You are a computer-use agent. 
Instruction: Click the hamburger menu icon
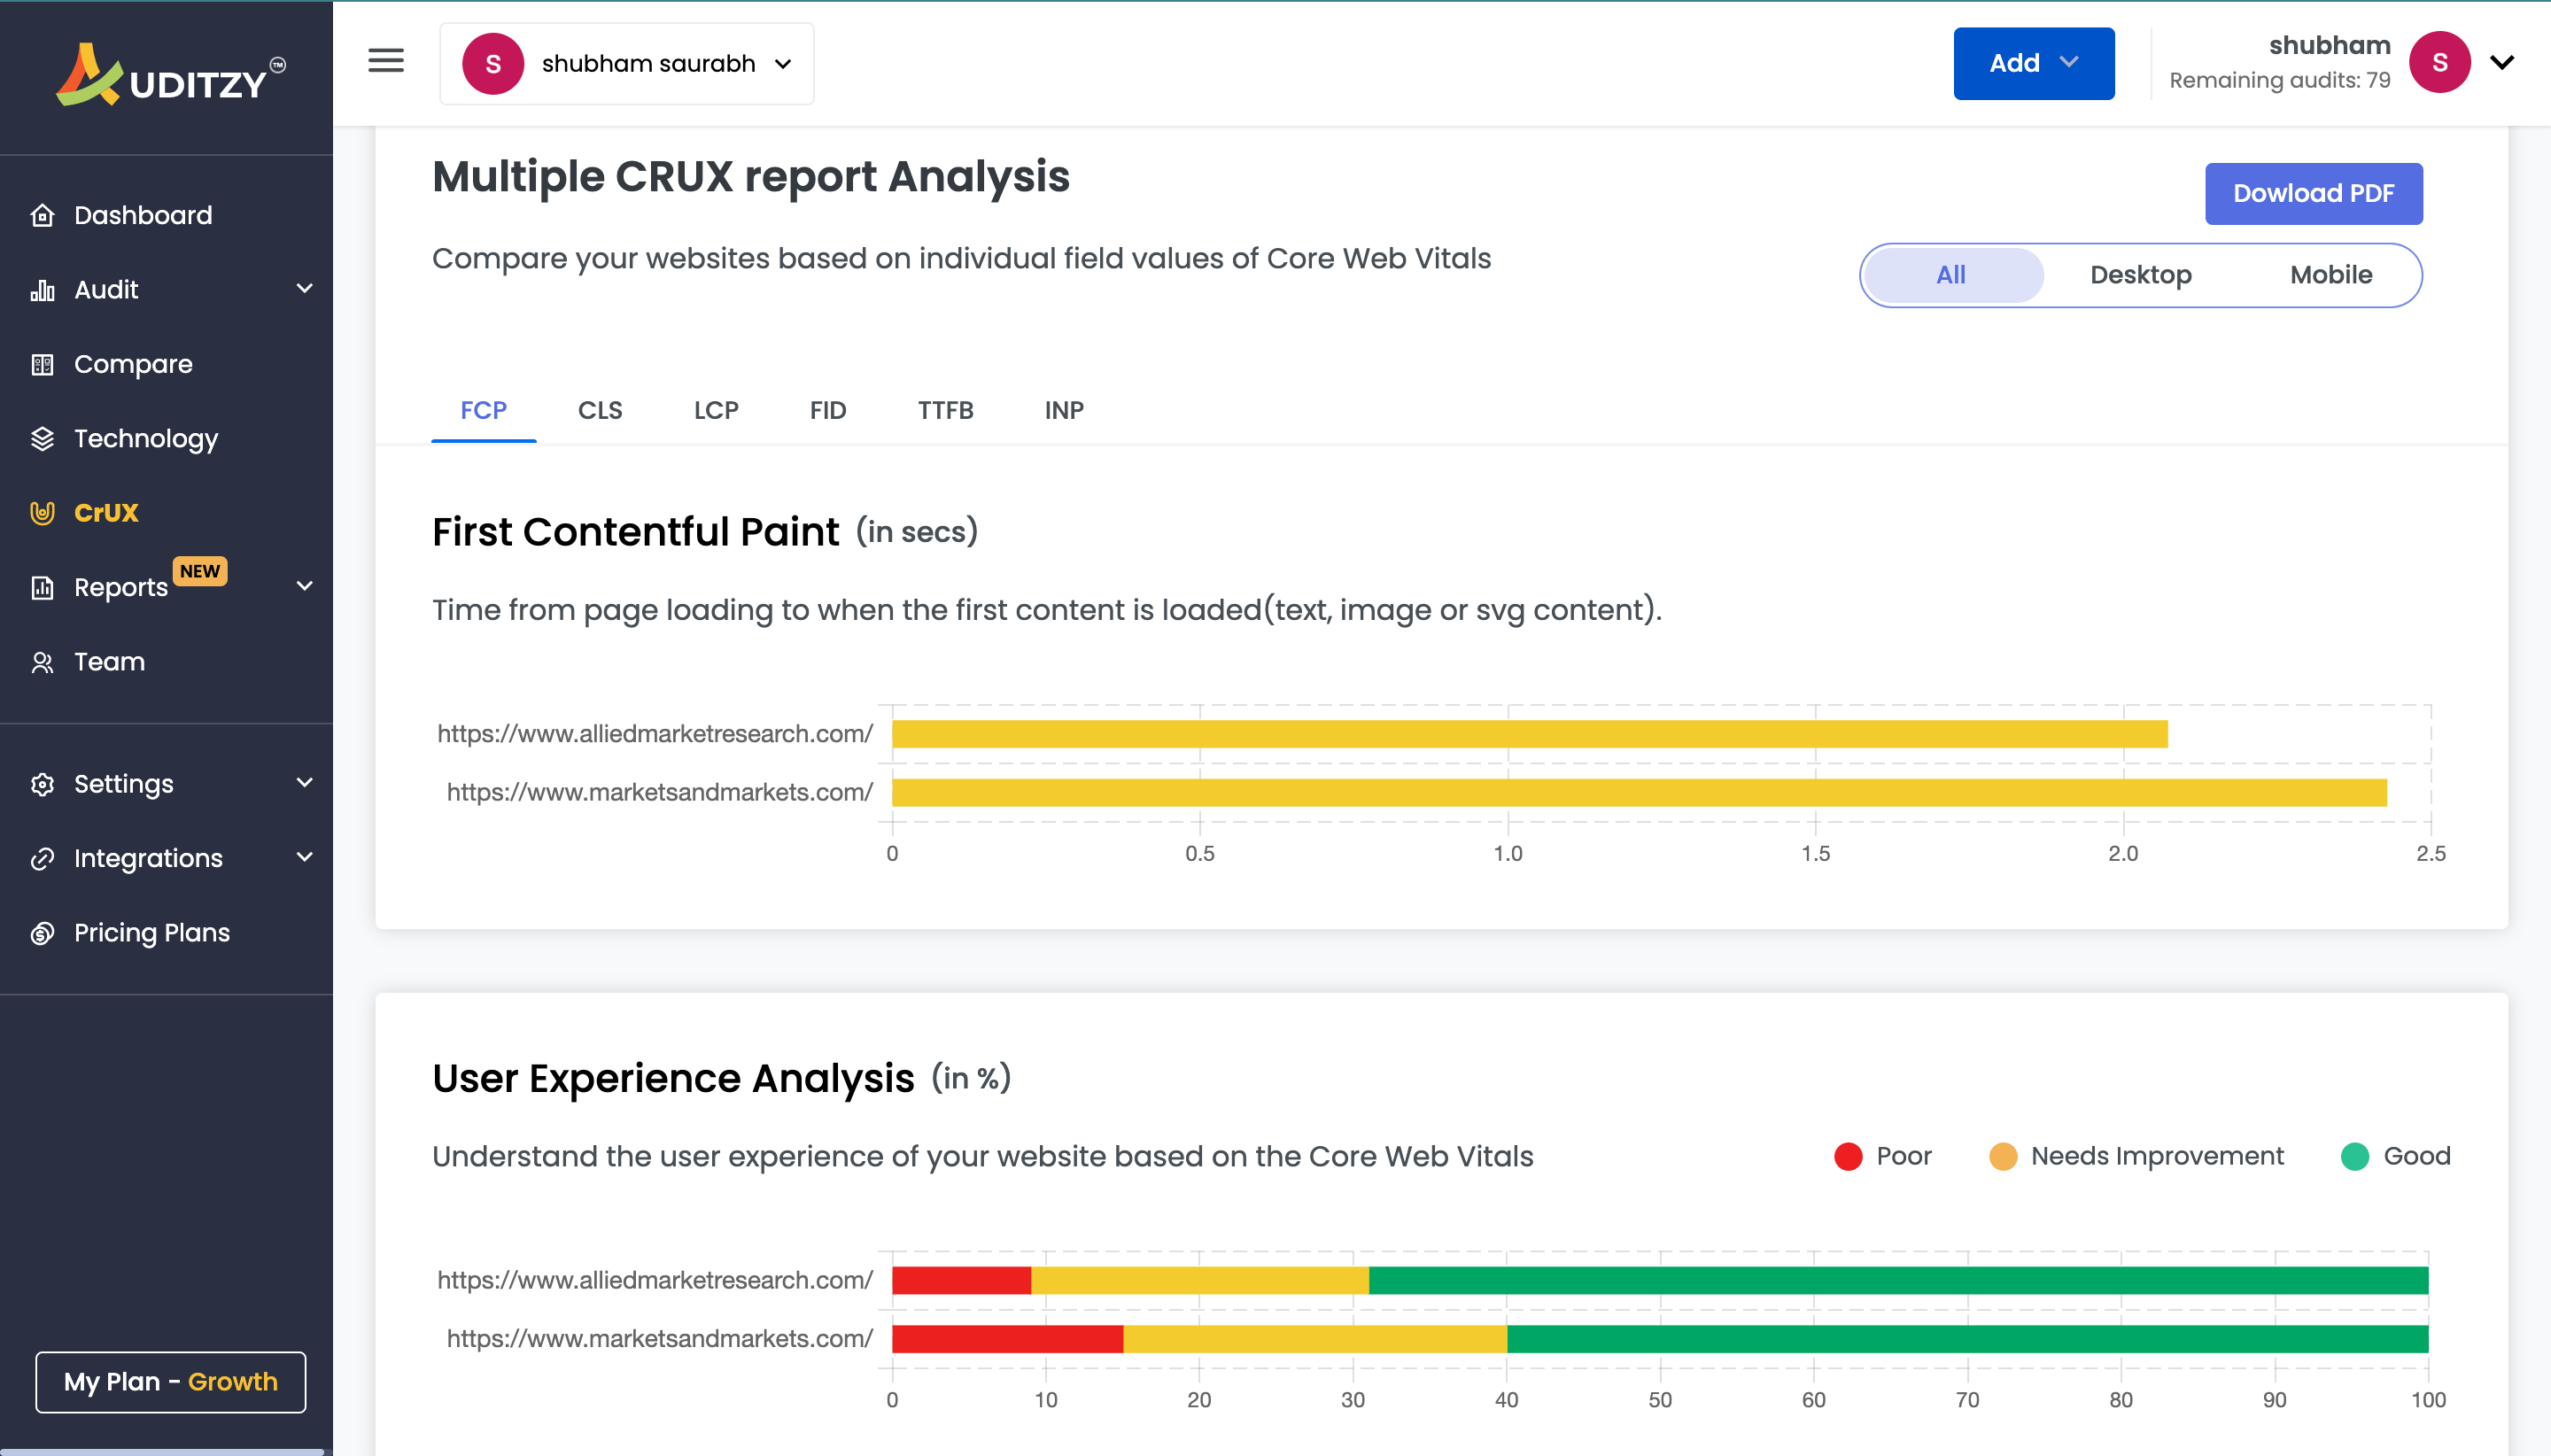pyautogui.click(x=386, y=62)
